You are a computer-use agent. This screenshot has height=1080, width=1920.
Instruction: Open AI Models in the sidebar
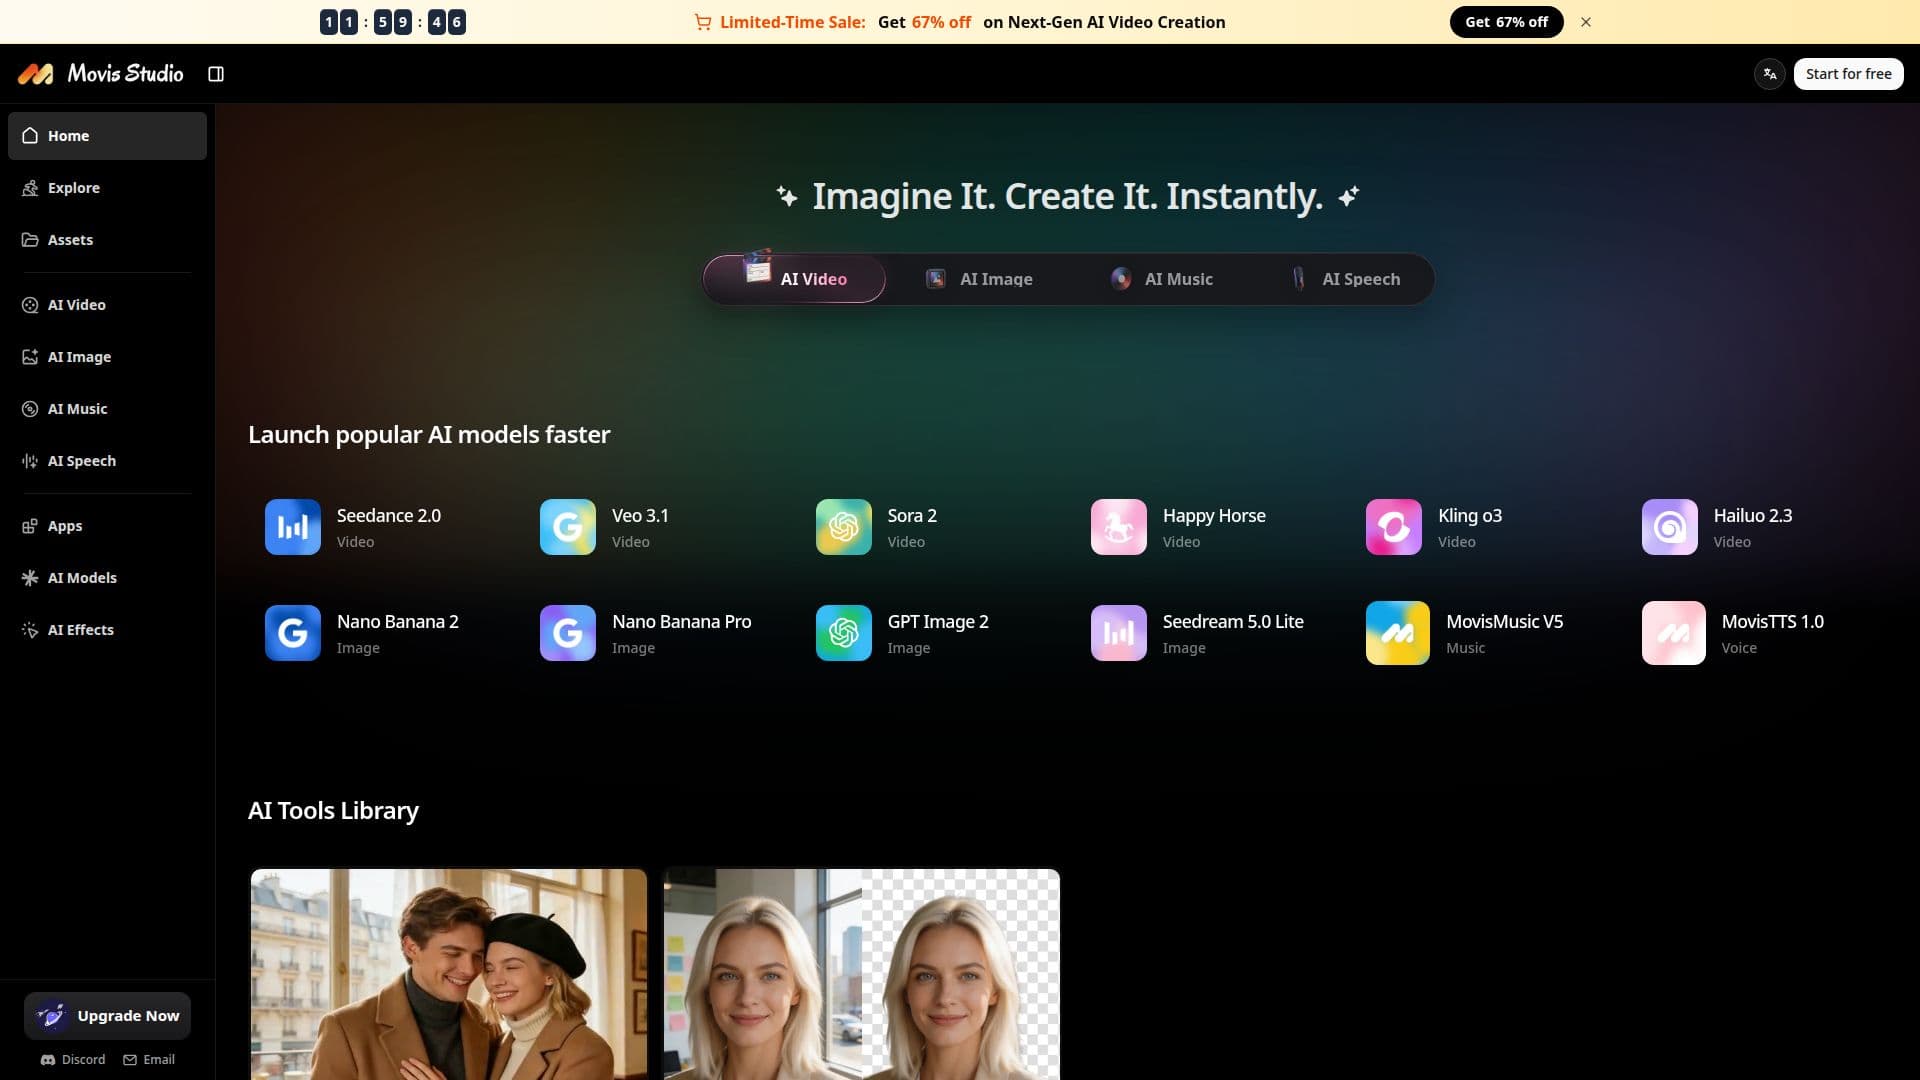click(107, 578)
